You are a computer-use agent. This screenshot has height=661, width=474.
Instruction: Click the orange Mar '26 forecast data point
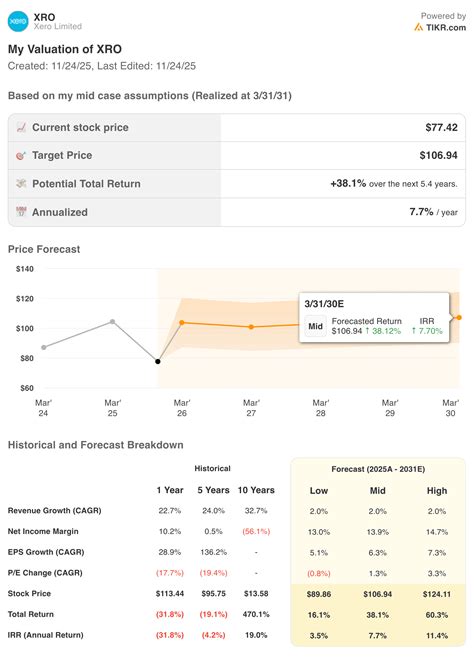[x=182, y=322]
